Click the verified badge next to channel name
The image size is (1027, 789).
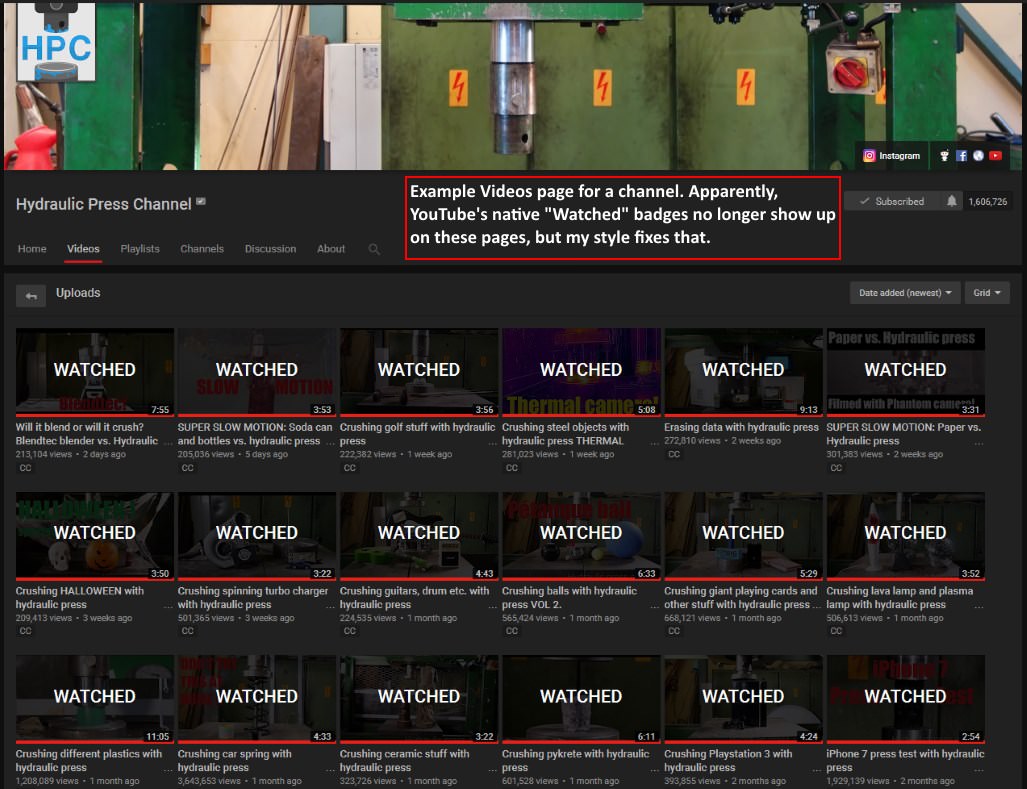click(x=199, y=201)
